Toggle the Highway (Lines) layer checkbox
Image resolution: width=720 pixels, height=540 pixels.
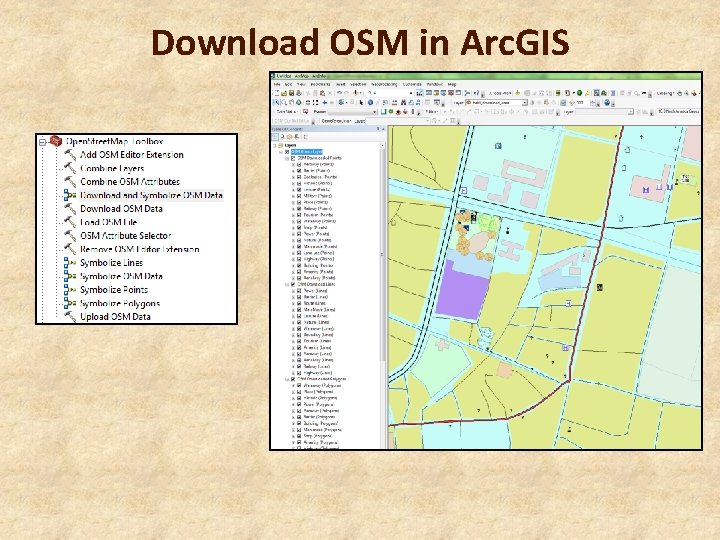[299, 372]
